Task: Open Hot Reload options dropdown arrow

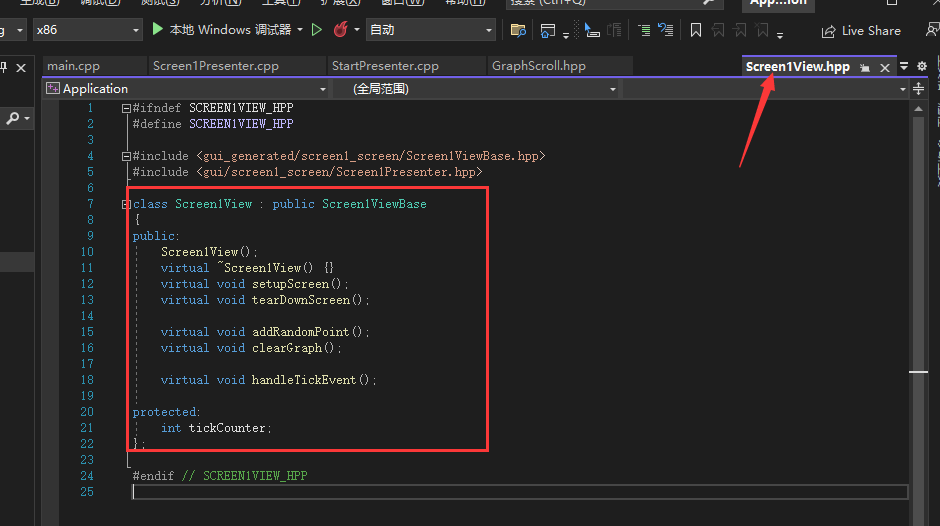Action: pyautogui.click(x=357, y=29)
